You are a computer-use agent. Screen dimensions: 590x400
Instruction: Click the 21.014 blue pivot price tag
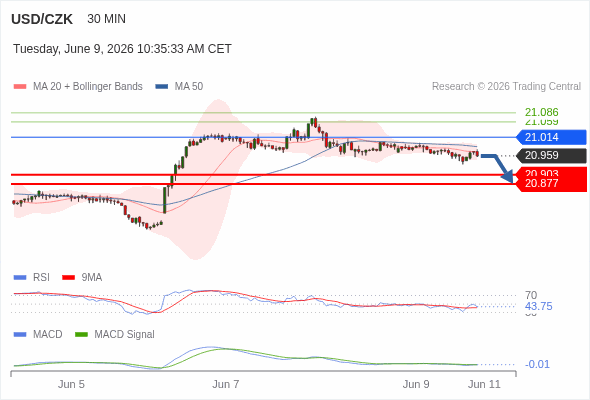point(551,137)
